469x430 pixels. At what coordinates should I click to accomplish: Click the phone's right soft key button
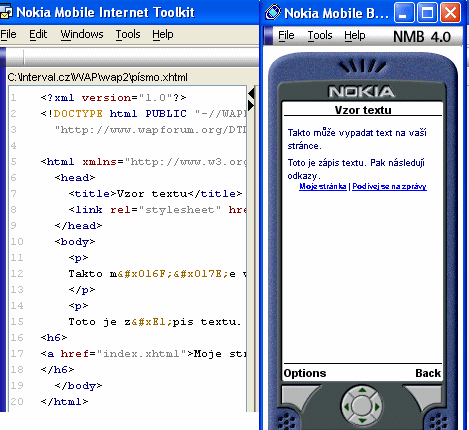click(423, 397)
